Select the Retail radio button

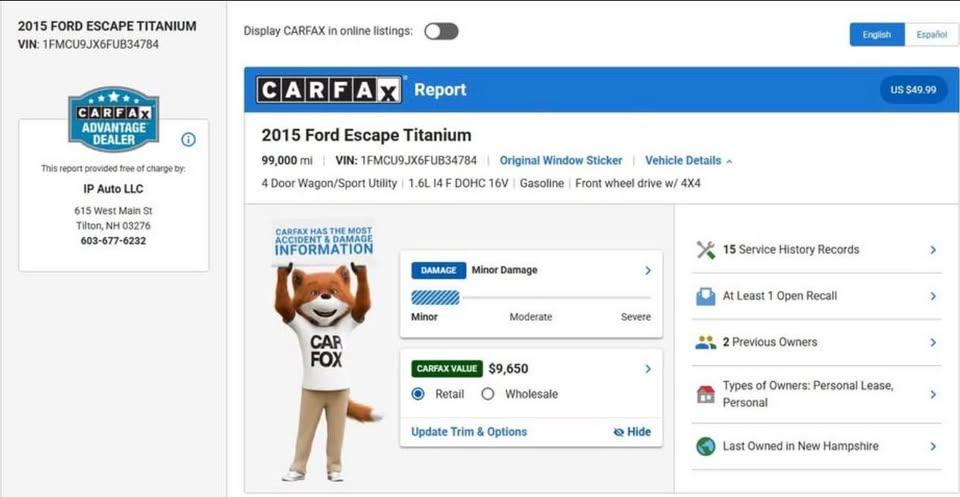[x=418, y=394]
